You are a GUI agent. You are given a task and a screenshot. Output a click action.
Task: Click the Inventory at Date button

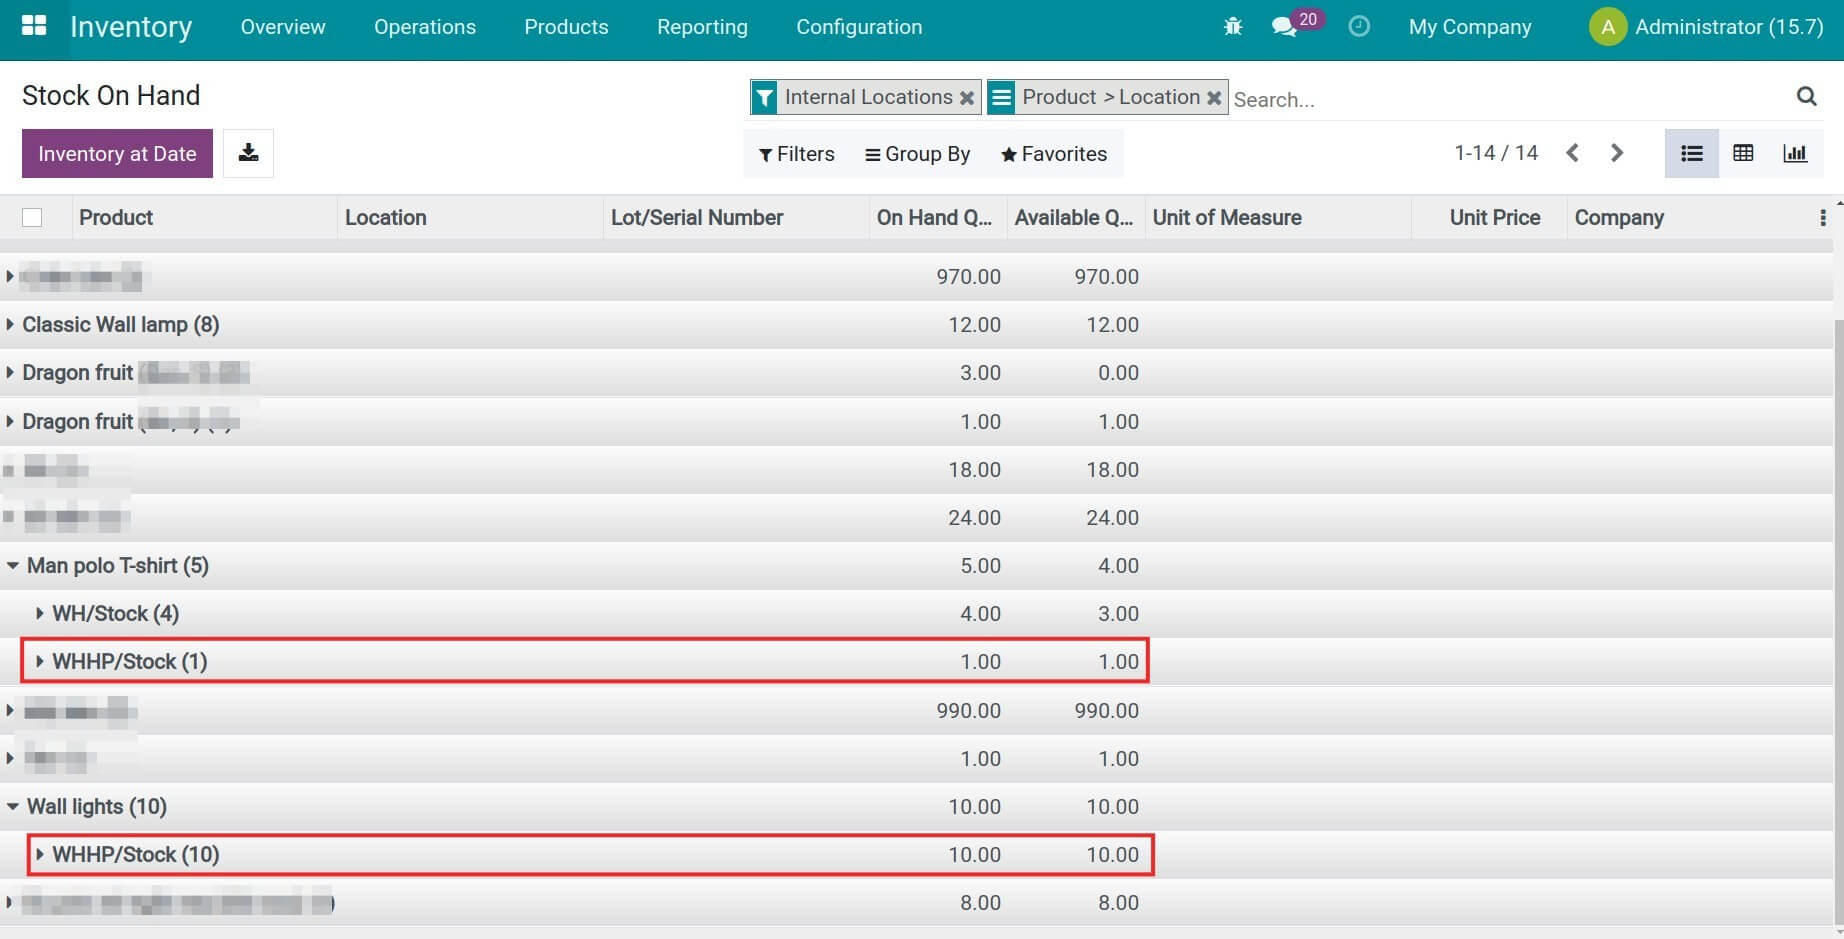click(117, 154)
